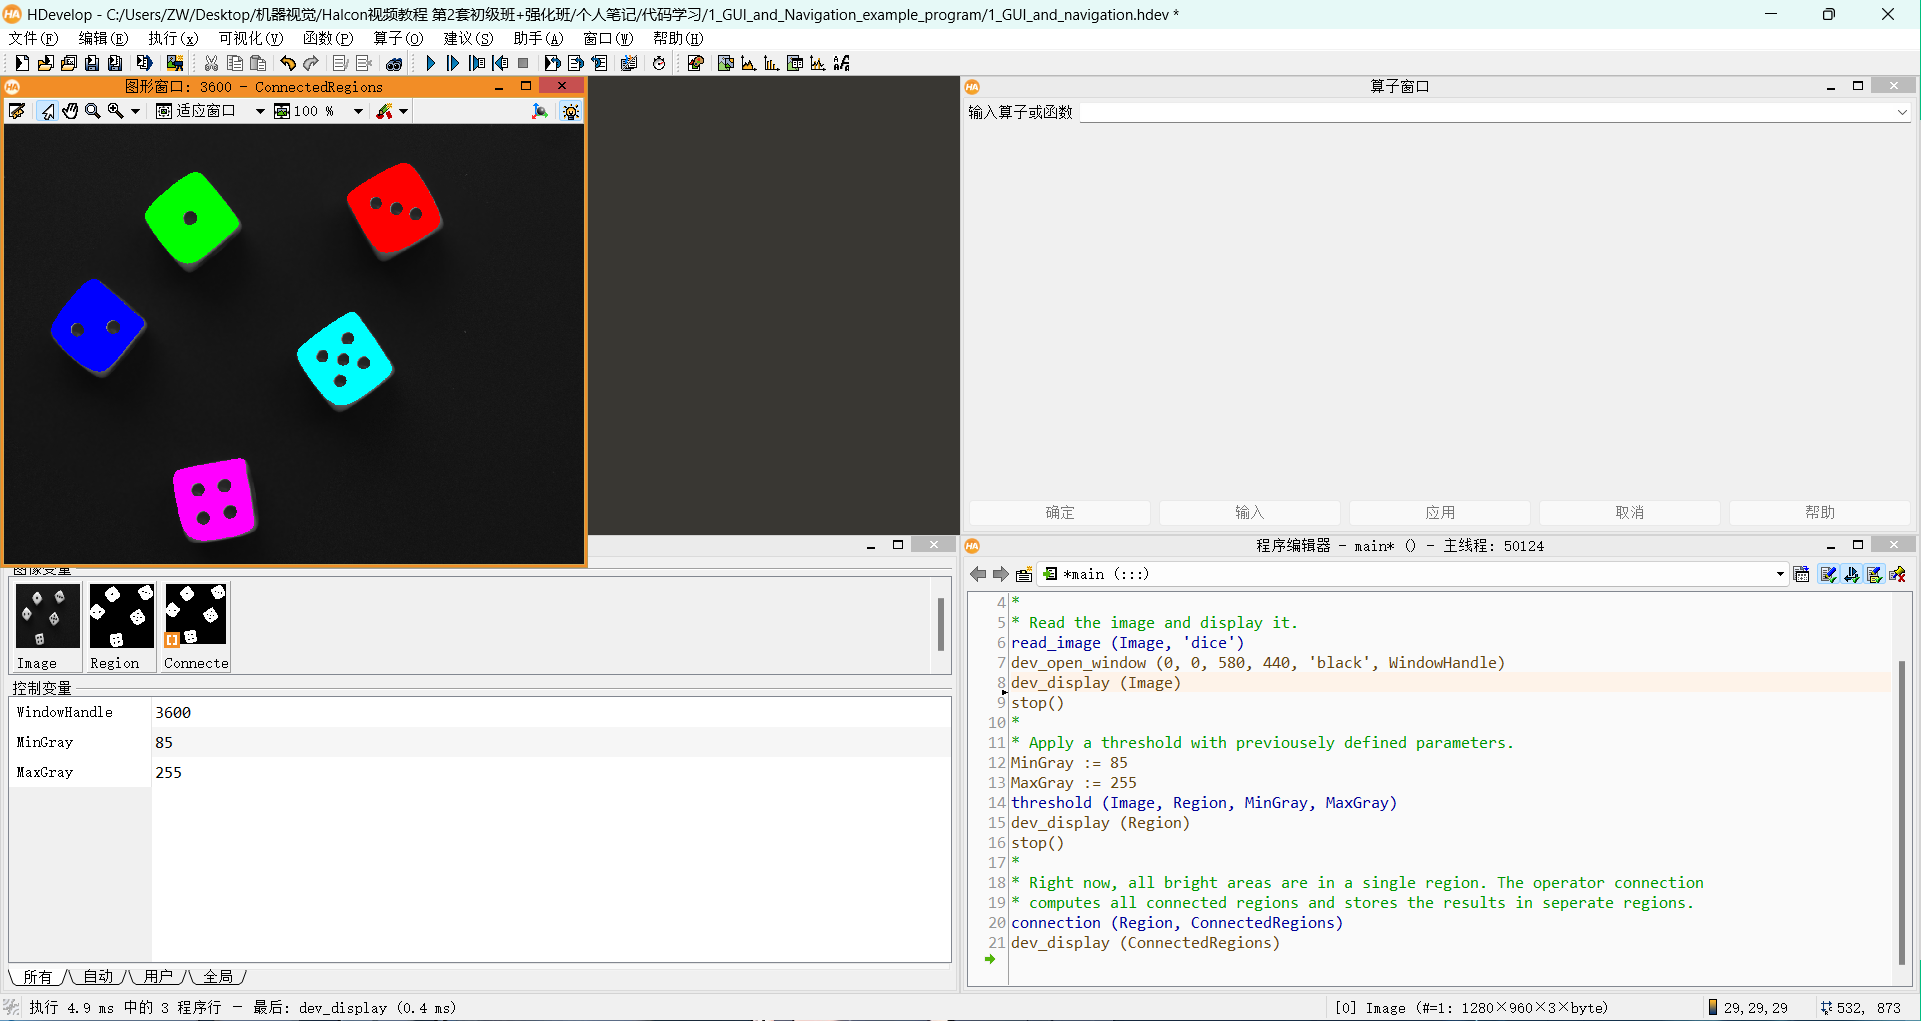Expand the *main procedure selector dropdown
1921x1021 pixels.
(x=1780, y=574)
